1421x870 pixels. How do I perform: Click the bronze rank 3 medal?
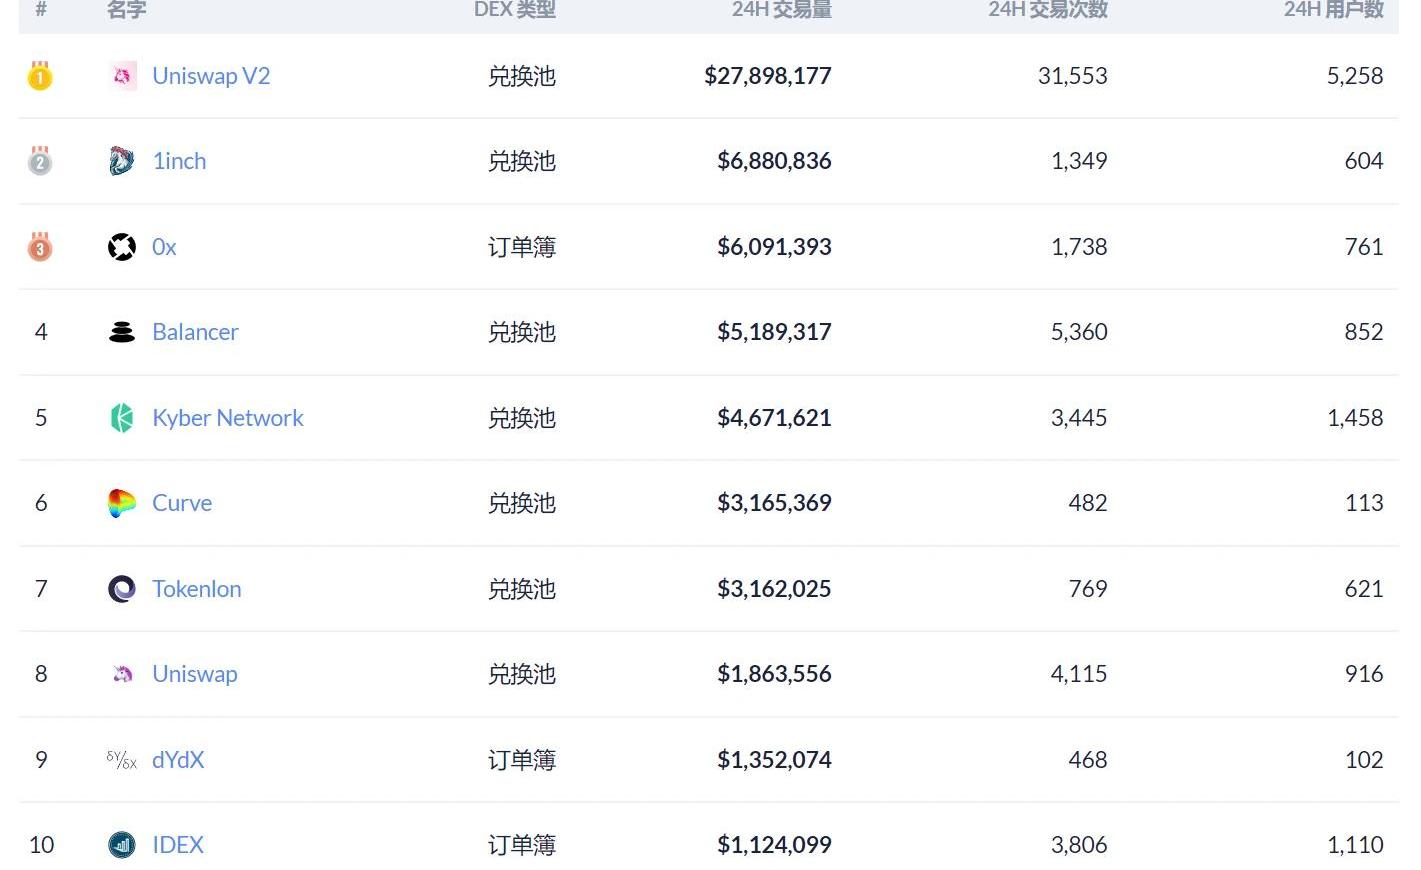point(40,247)
